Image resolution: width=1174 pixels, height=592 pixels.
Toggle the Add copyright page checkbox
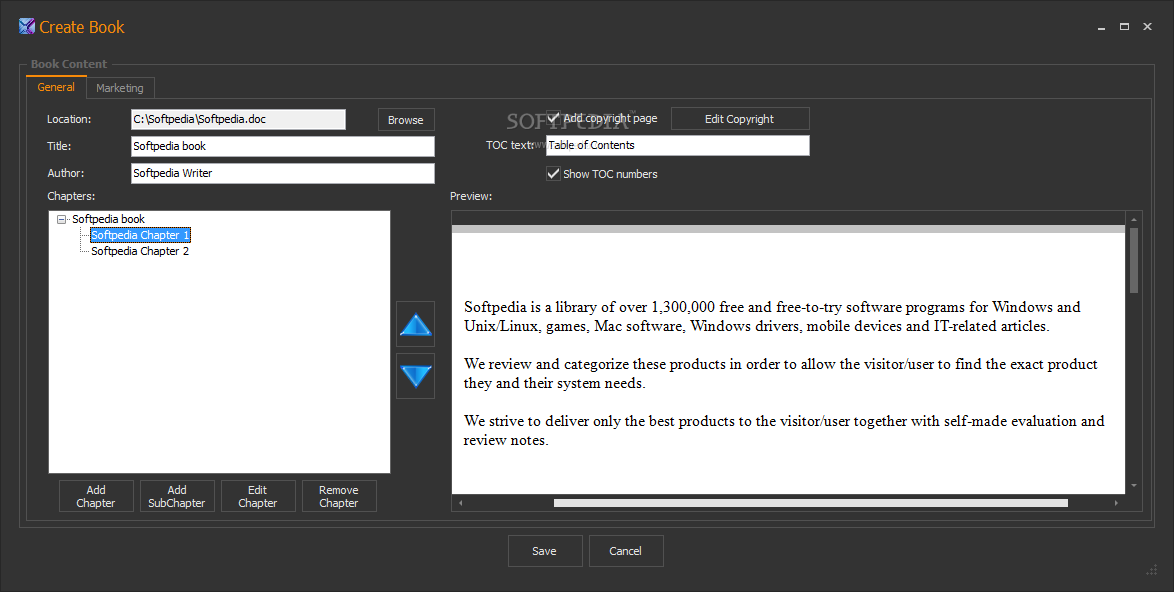[553, 118]
